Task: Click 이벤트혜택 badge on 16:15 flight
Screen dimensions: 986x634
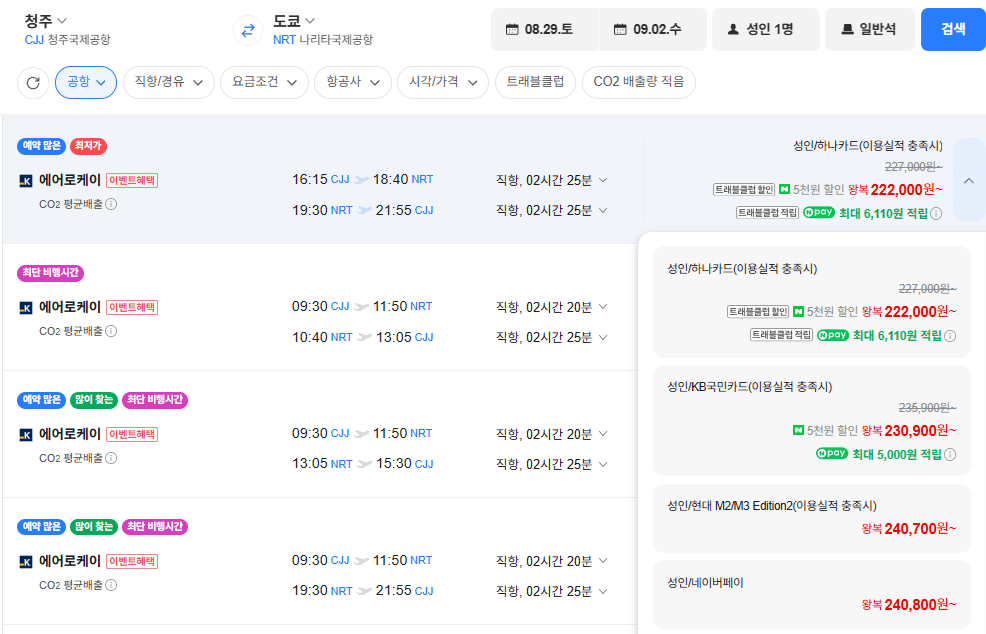Action: [132, 181]
